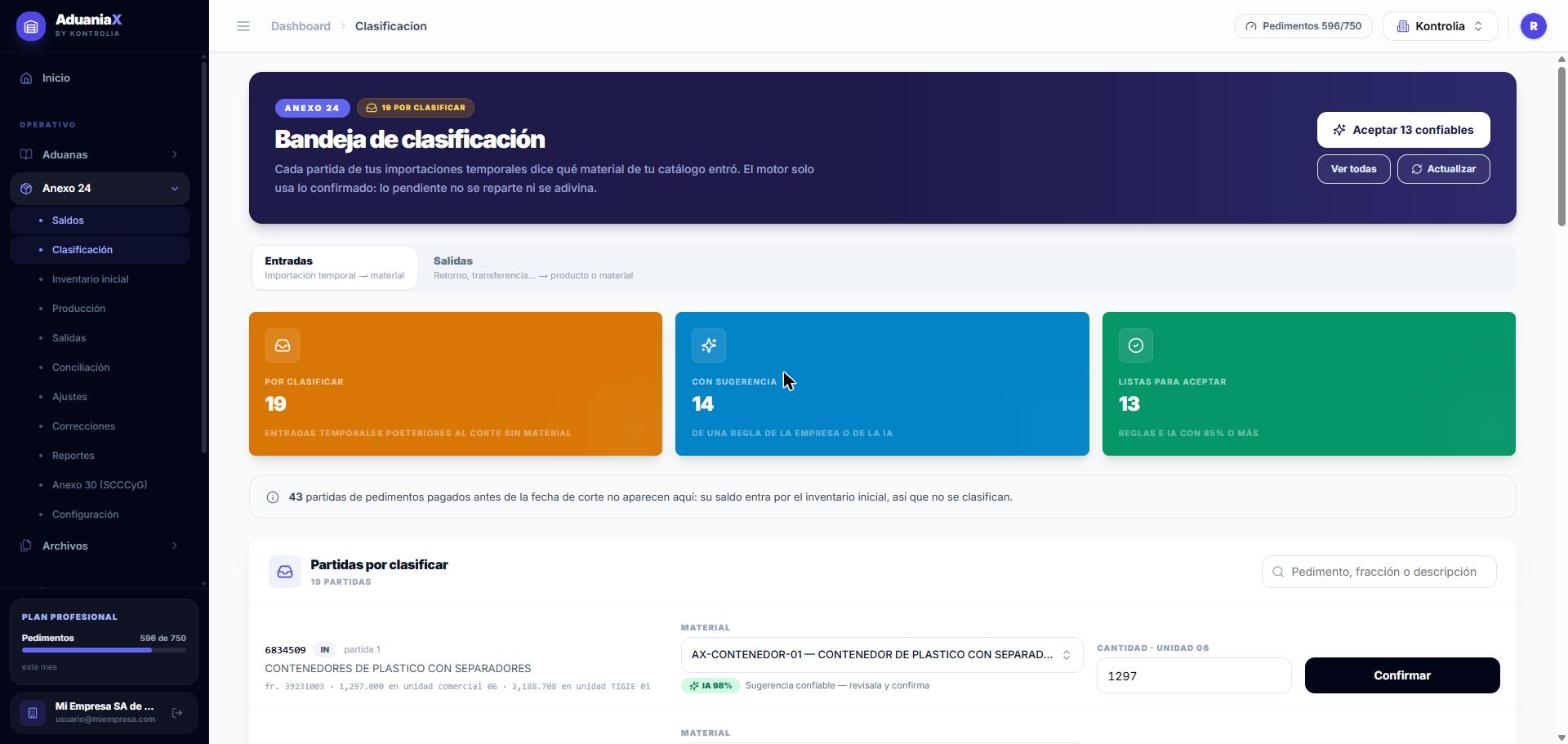Expand the Aduanas submenu chevron
1568x744 pixels.
pos(174,155)
